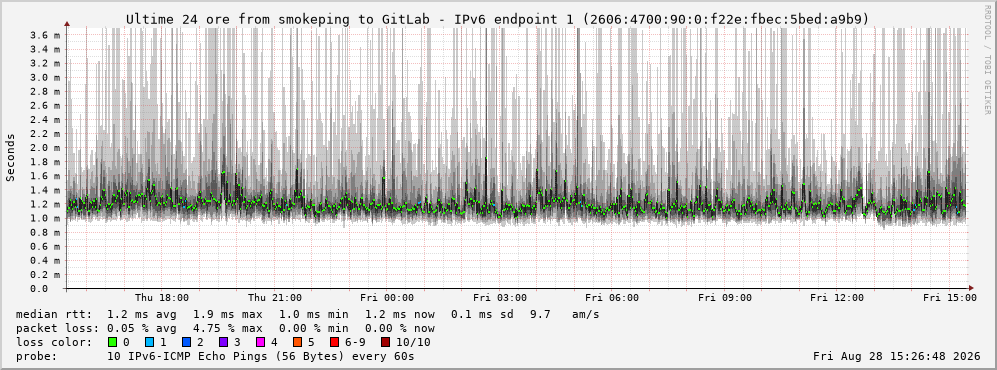Click the red 6-9 loss swatch
The image size is (997, 370).
click(x=334, y=342)
